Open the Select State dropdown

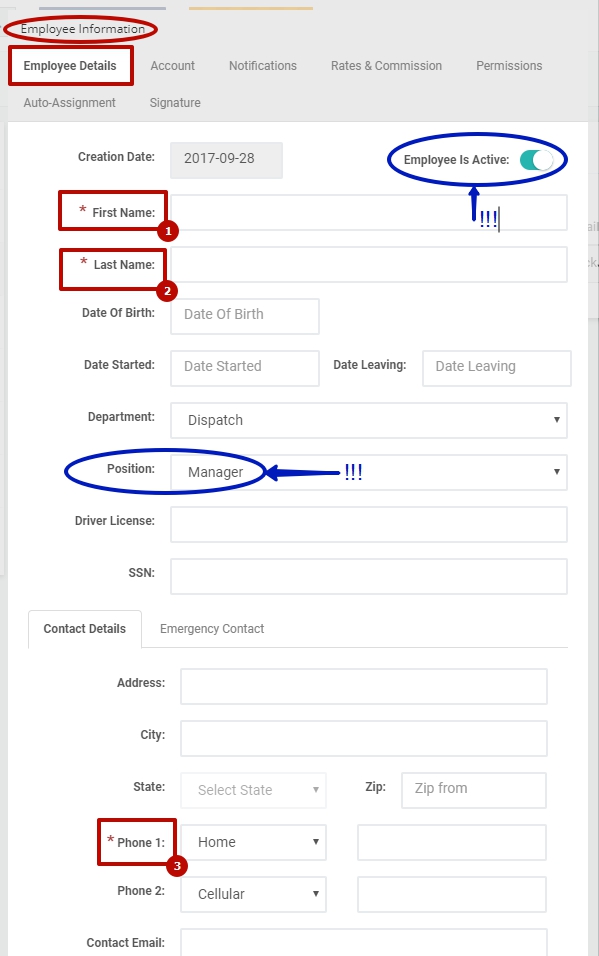[253, 790]
